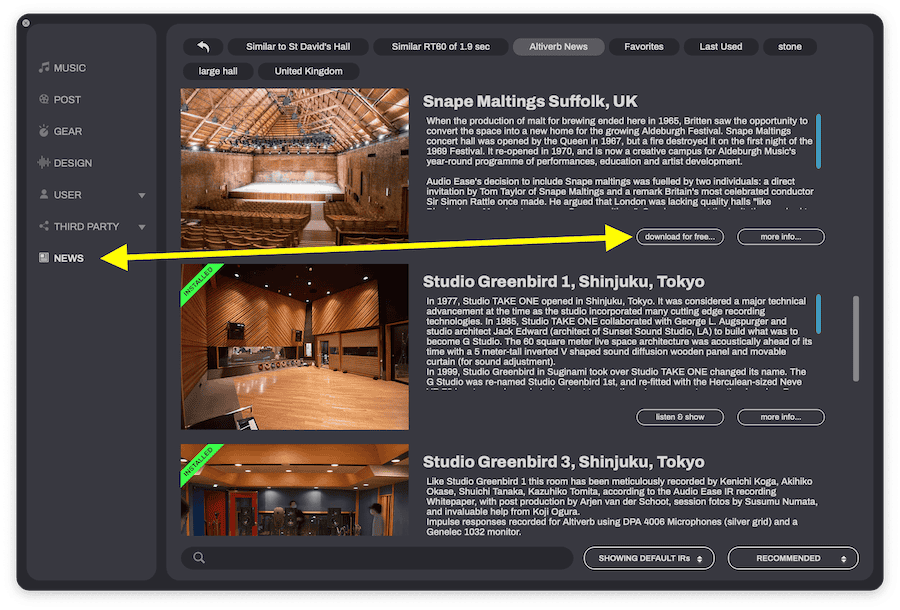
Task: Click the Snape Maltings hall photo
Action: click(295, 168)
